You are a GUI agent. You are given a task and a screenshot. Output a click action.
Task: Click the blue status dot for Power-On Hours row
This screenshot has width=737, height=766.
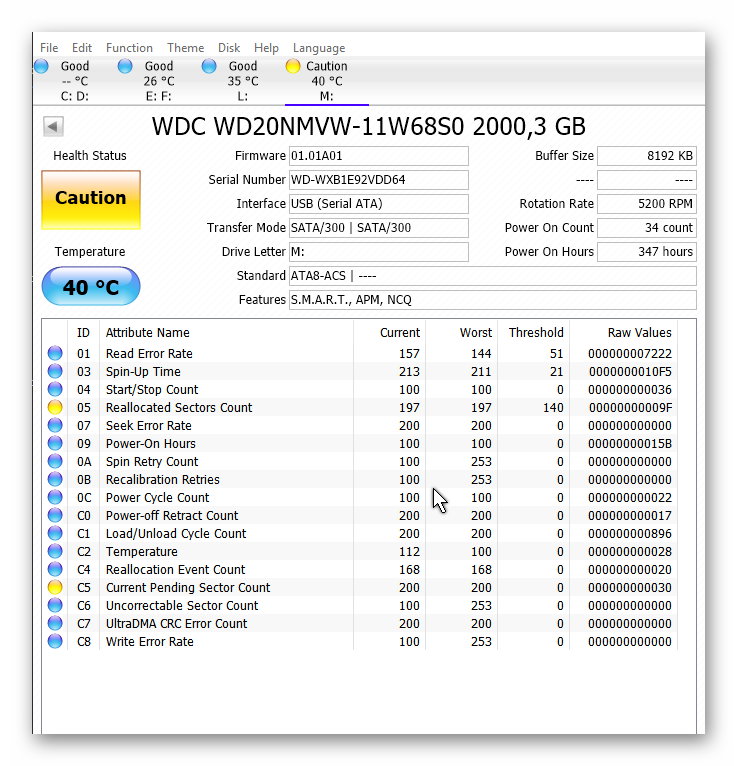click(x=55, y=444)
